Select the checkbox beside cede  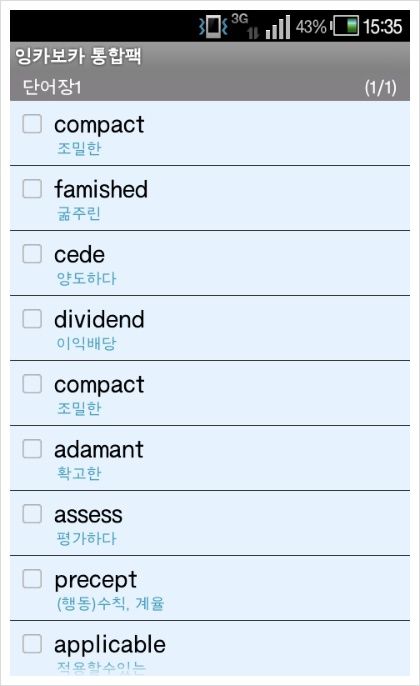point(32,254)
